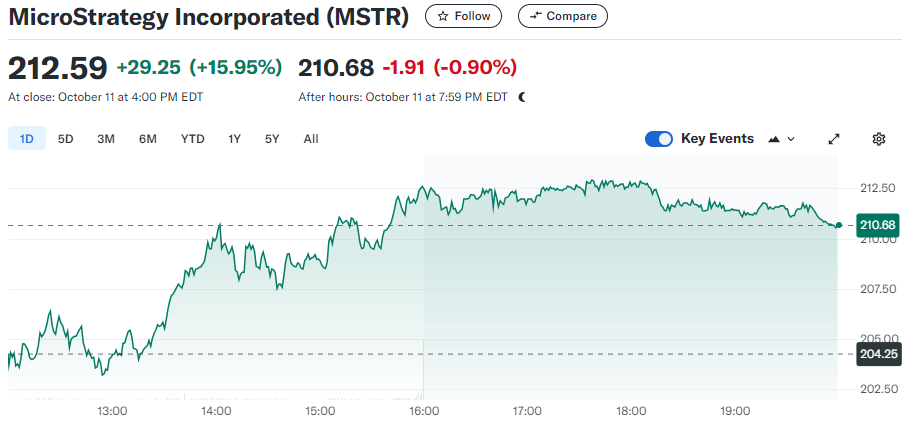The image size is (915, 425).
Task: Click the star icon on Follow
Action: [x=443, y=16]
